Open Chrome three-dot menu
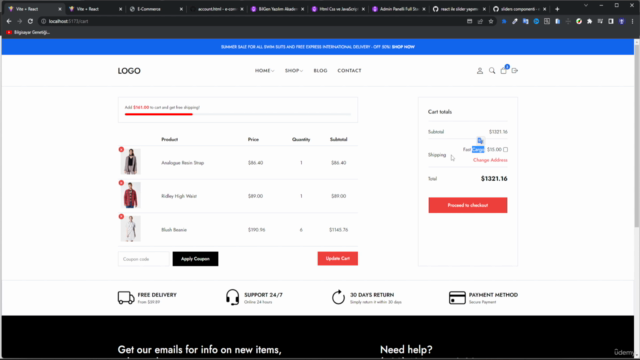 pyautogui.click(x=632, y=21)
